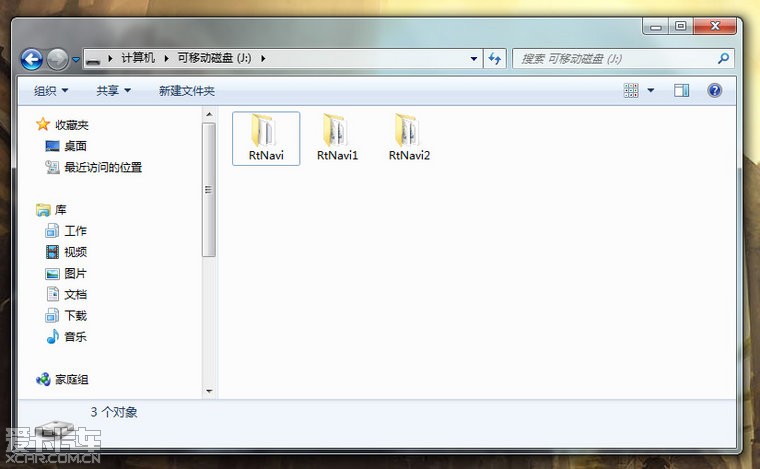Open the recent pages dropdown next to Forward
Screen dimensions: 760x469
(x=76, y=60)
